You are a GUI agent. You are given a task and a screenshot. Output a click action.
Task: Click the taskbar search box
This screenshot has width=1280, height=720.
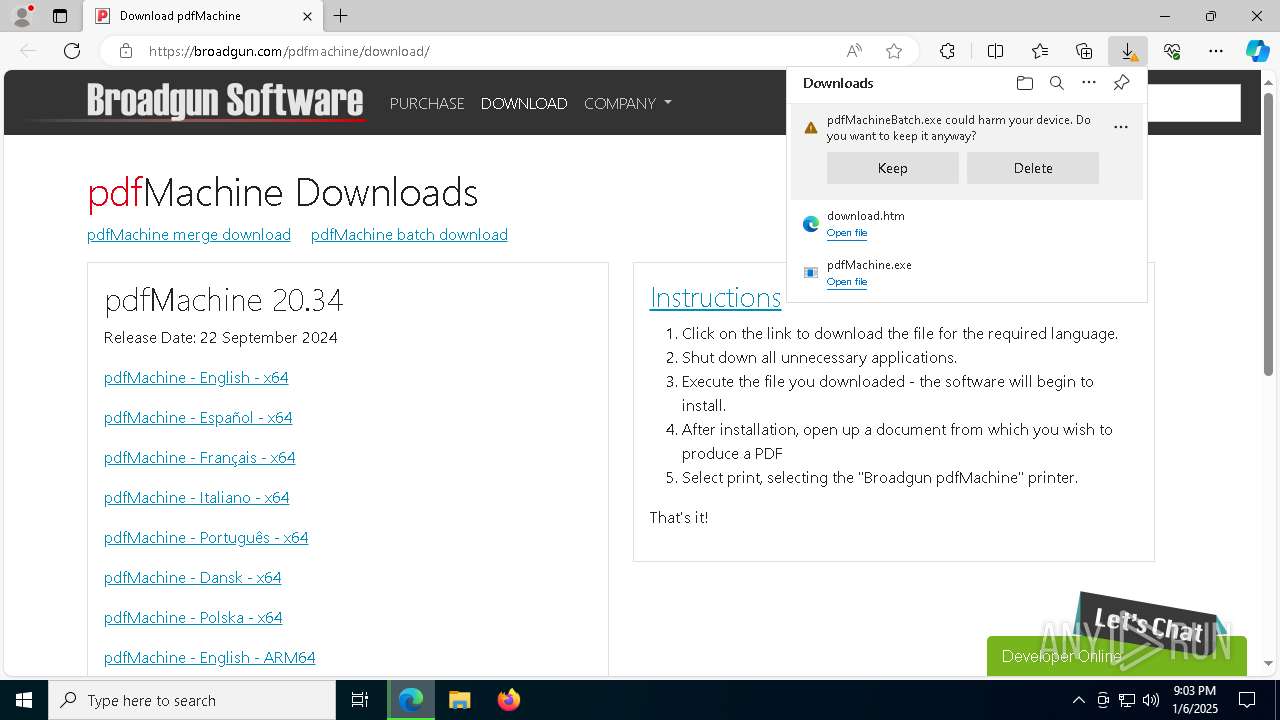(192, 700)
